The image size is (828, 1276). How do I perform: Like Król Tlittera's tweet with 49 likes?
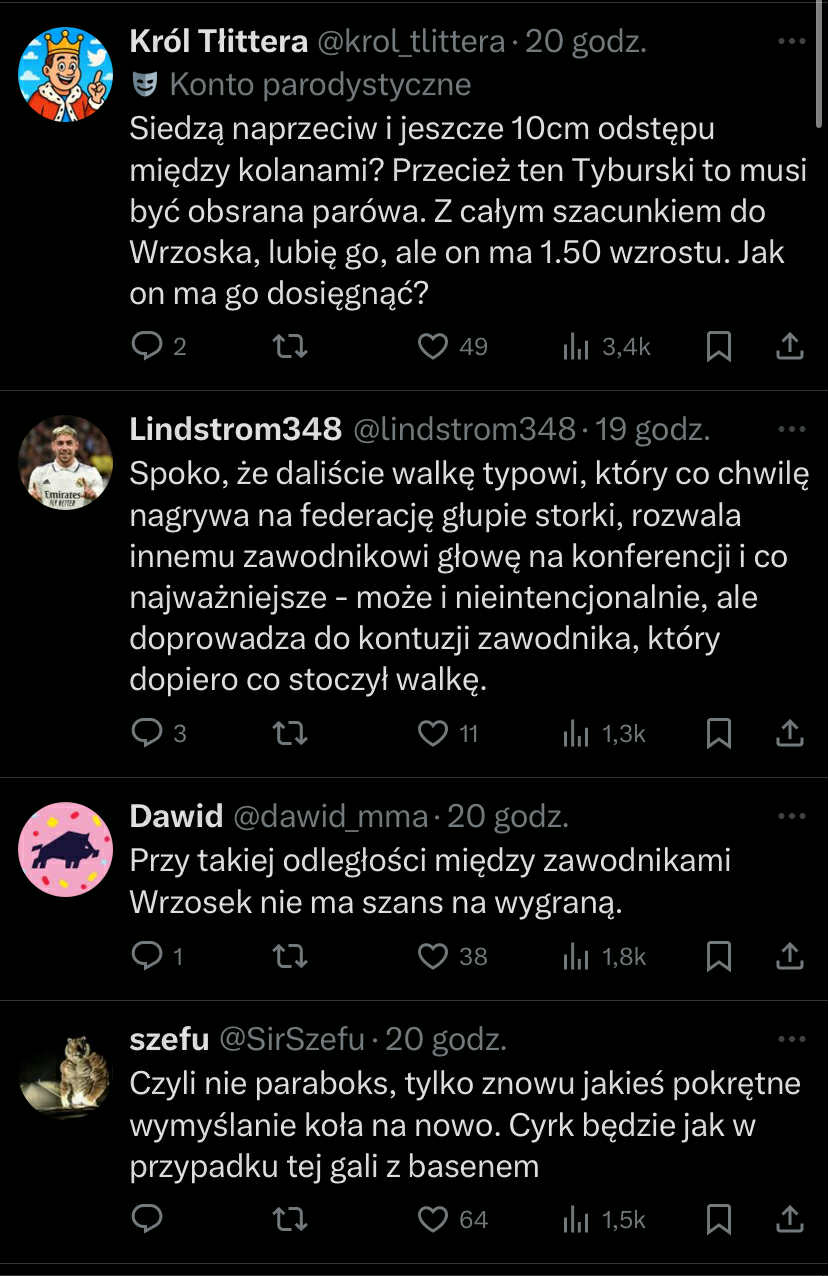pos(432,346)
